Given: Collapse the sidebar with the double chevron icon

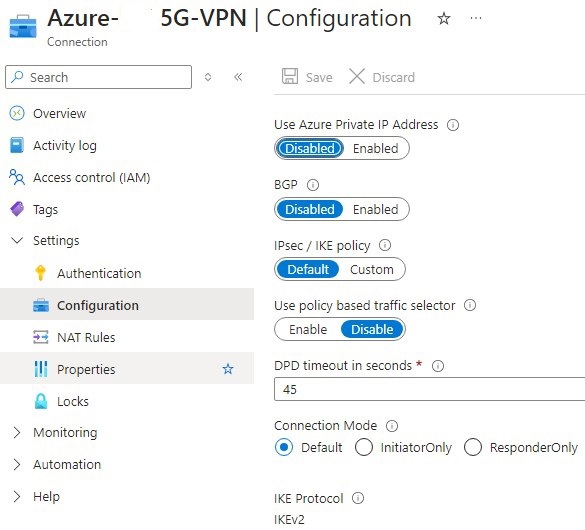Looking at the screenshot, I should coord(238,77).
